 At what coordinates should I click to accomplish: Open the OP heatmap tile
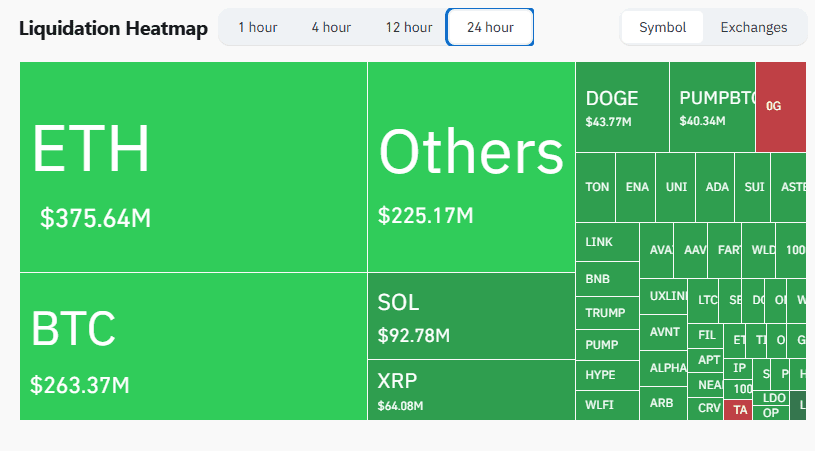click(771, 413)
